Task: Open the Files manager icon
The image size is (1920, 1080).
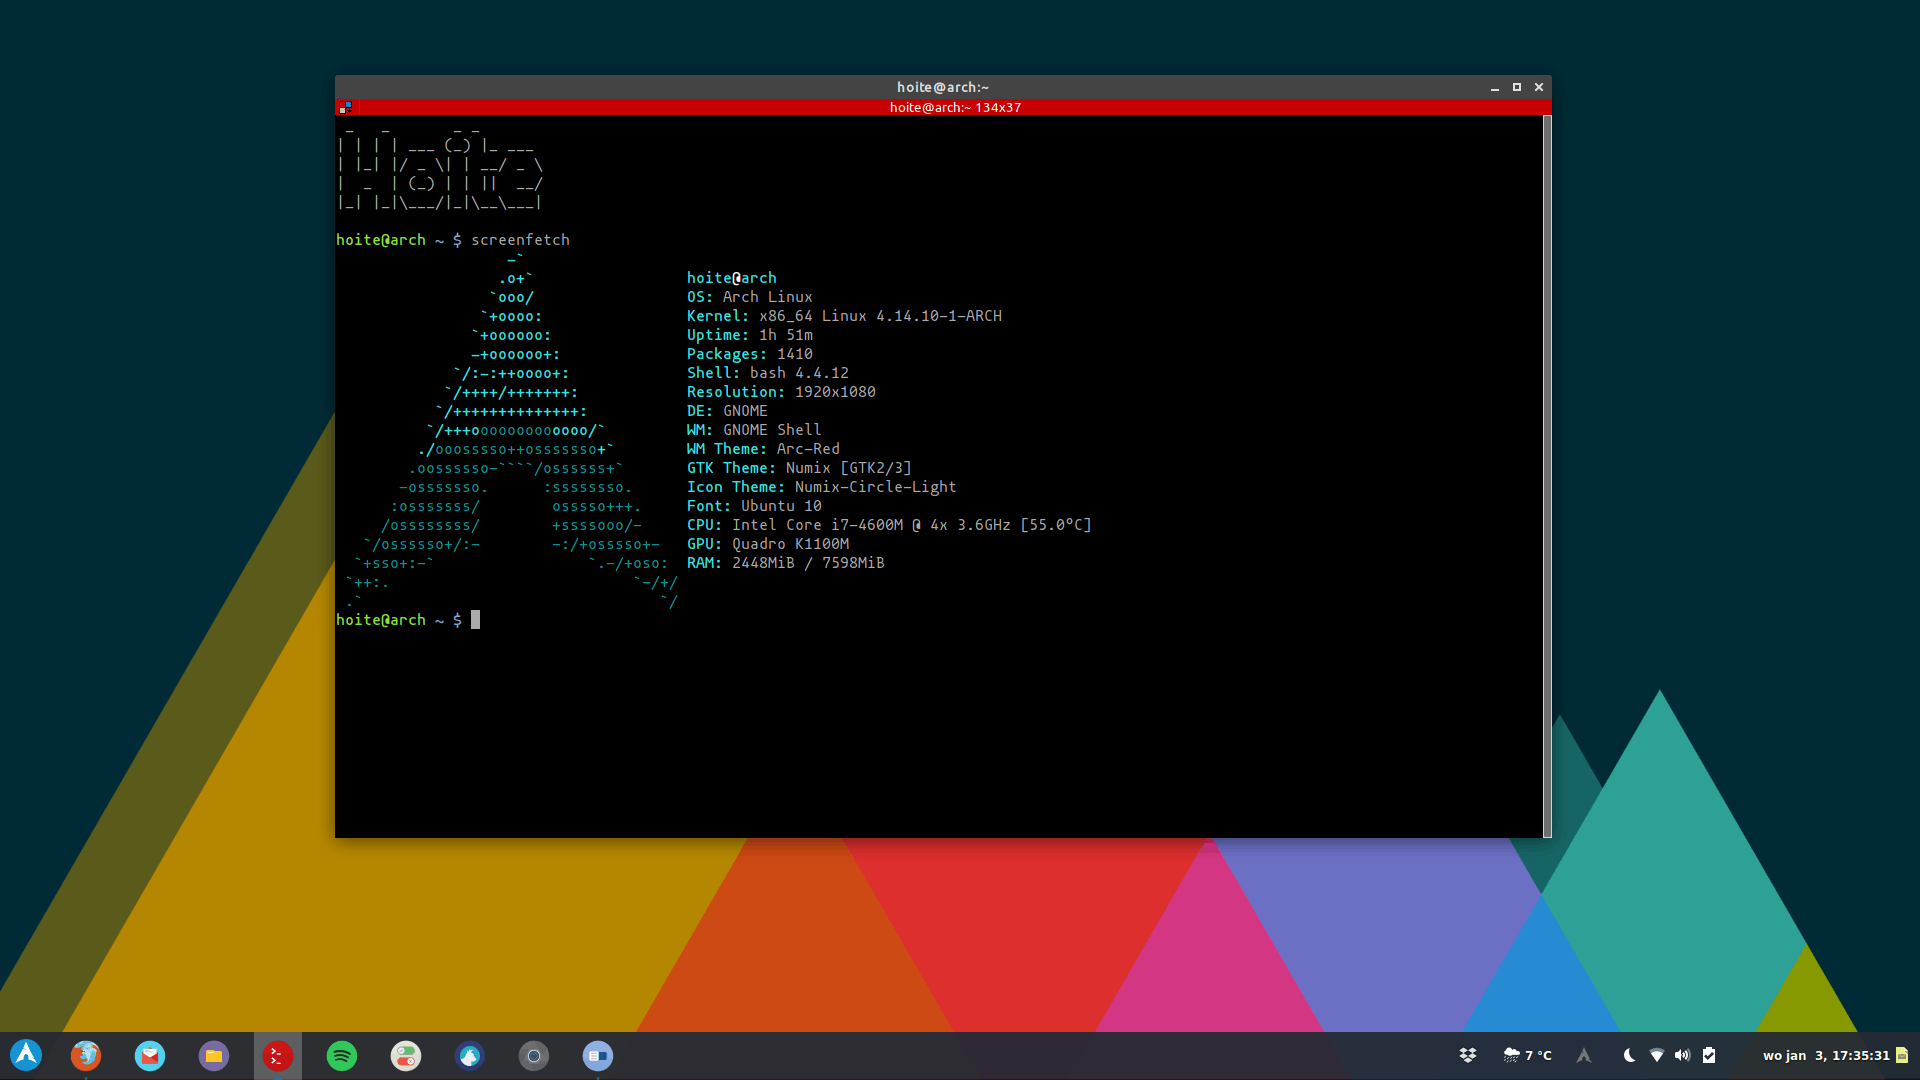Action: [x=214, y=1055]
